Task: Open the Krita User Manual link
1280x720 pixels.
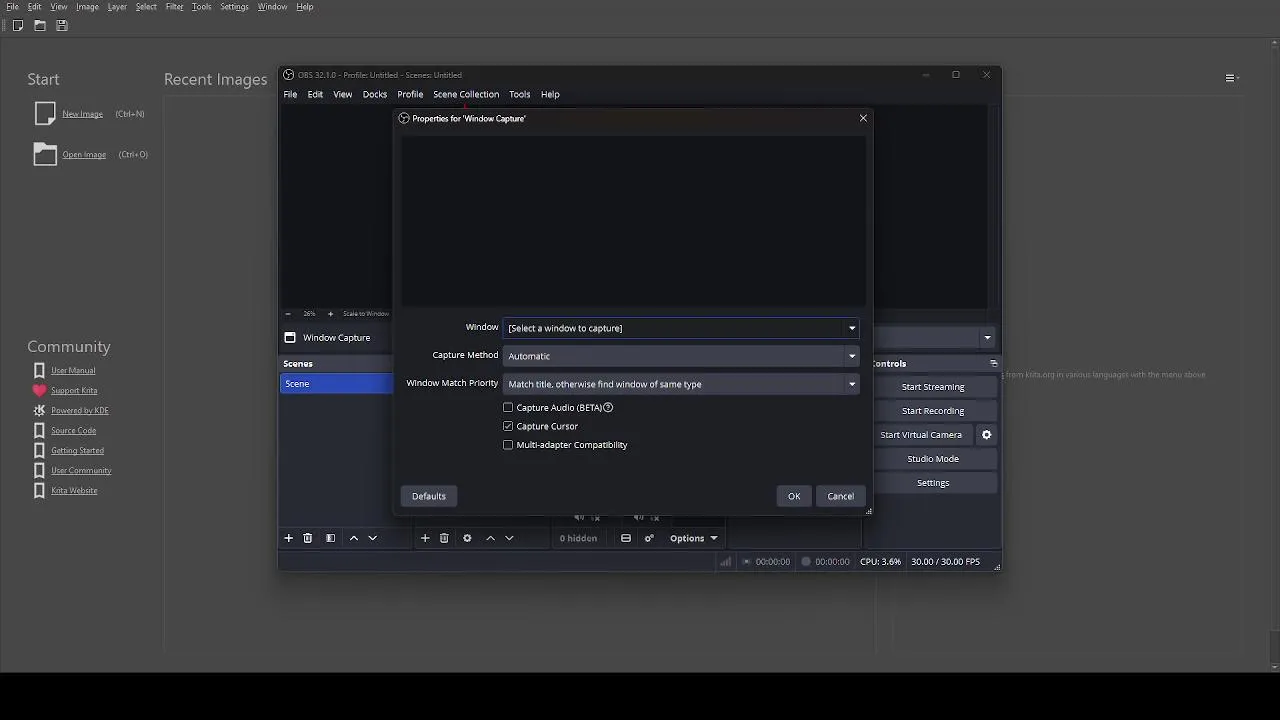Action: pyautogui.click(x=73, y=371)
